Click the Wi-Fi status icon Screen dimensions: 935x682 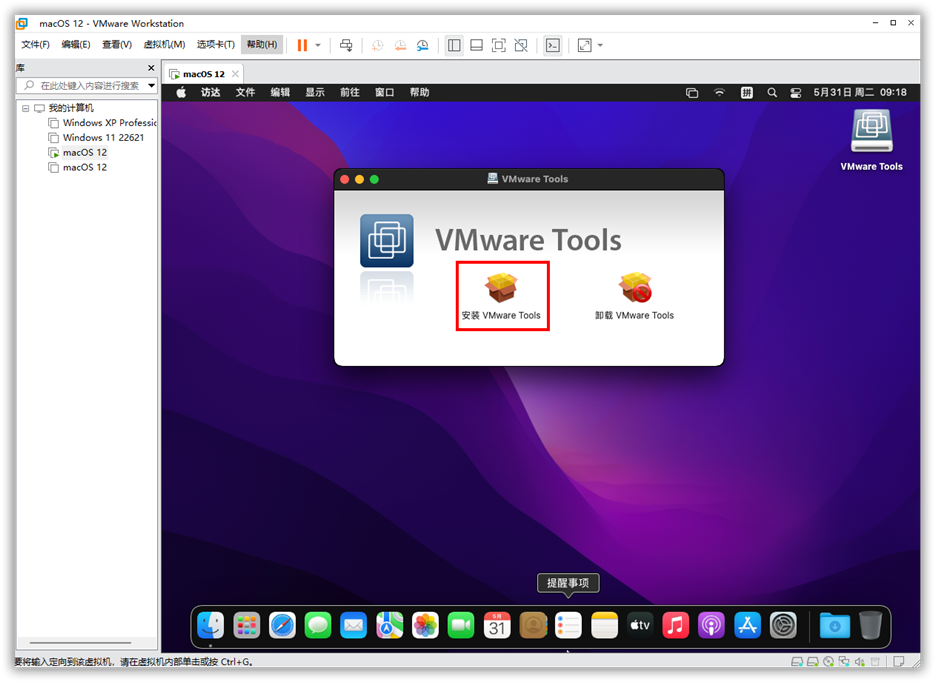pos(719,92)
